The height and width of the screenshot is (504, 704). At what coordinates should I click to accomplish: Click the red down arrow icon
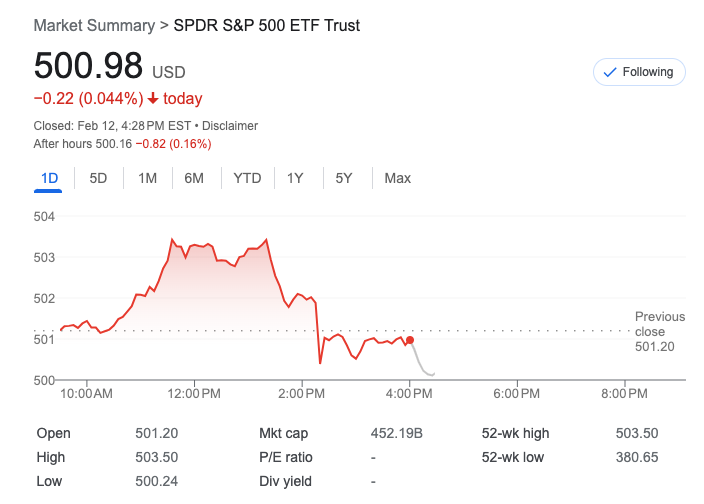tap(153, 99)
